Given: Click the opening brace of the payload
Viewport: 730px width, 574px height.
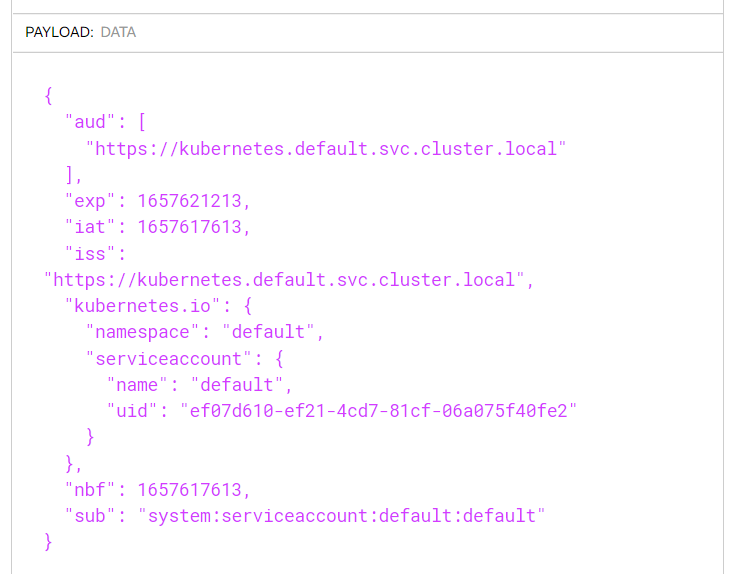Looking at the screenshot, I should [48, 96].
